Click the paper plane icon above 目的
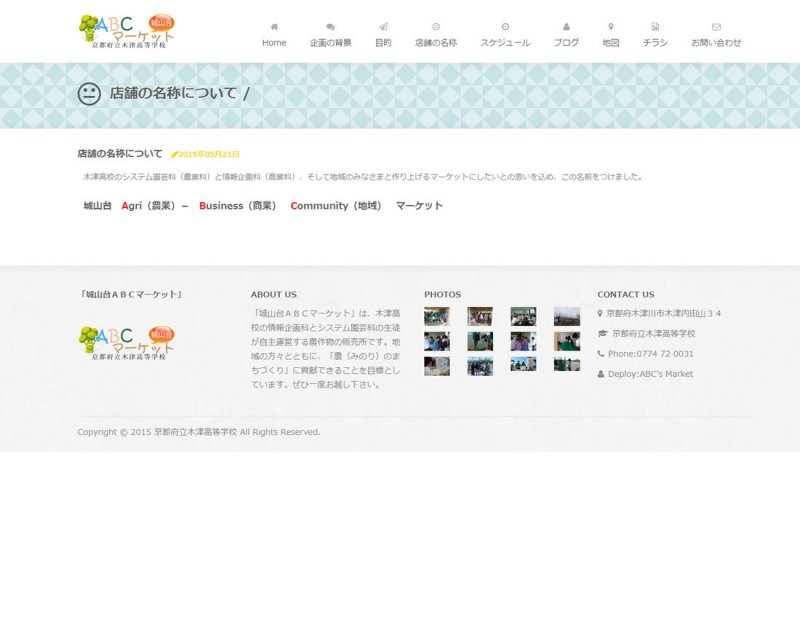The image size is (800, 640). [383, 27]
